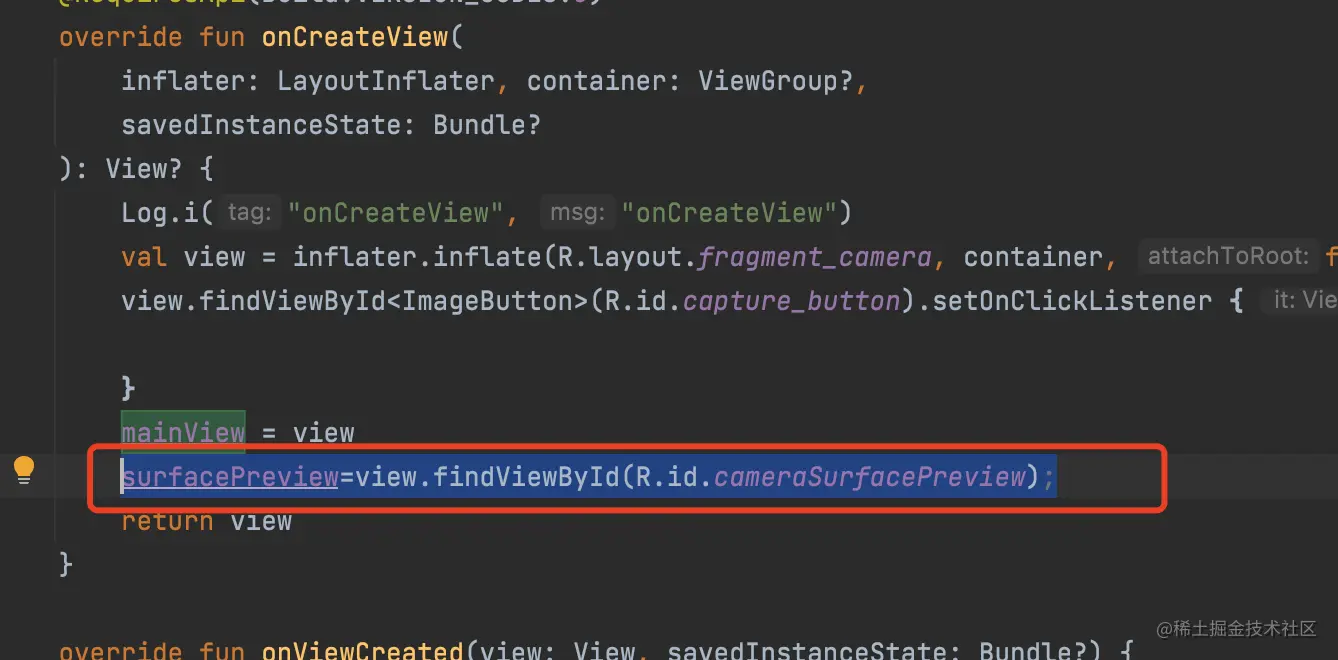Click the 'onCreateView' function name

(x=355, y=37)
